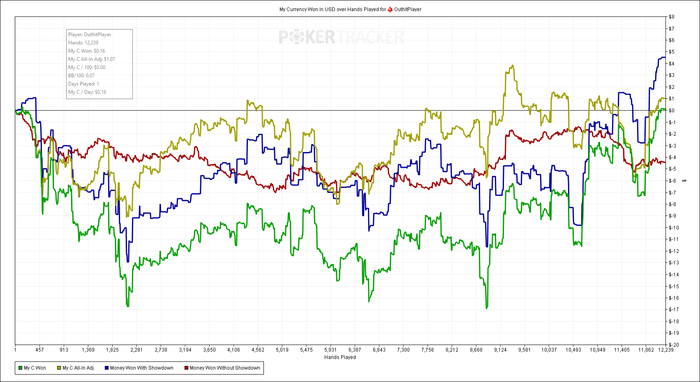Image resolution: width=700 pixels, height=382 pixels.
Task: Click the 'Hands Played' x-axis title
Action: 341,357
